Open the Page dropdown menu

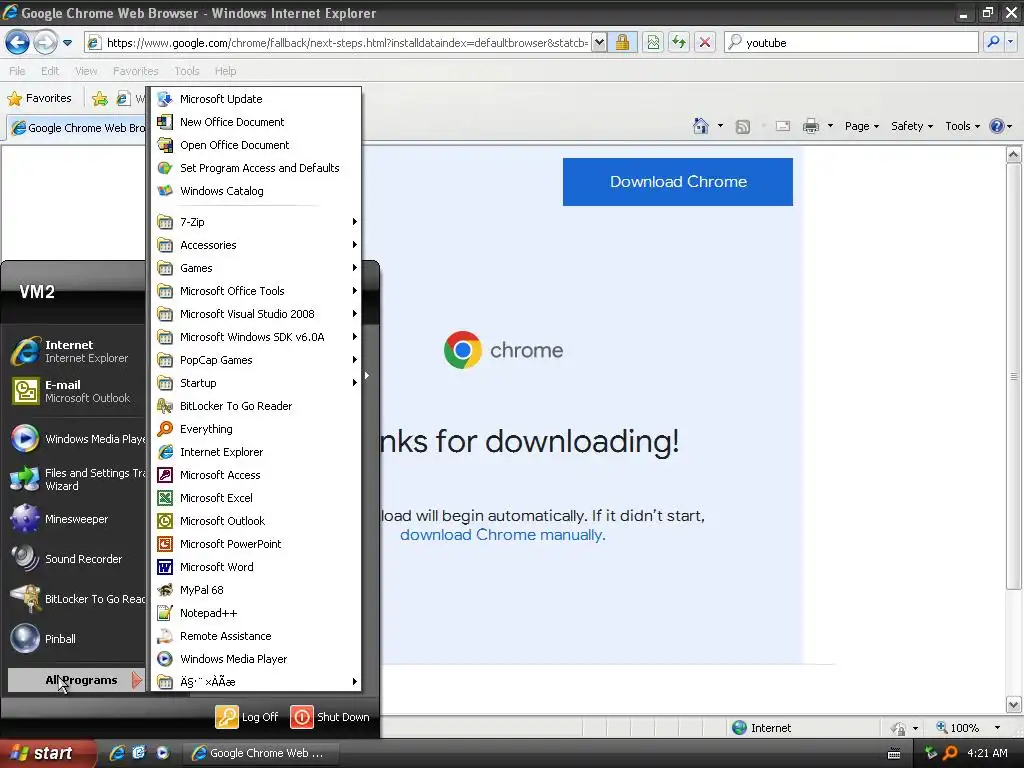click(x=861, y=126)
